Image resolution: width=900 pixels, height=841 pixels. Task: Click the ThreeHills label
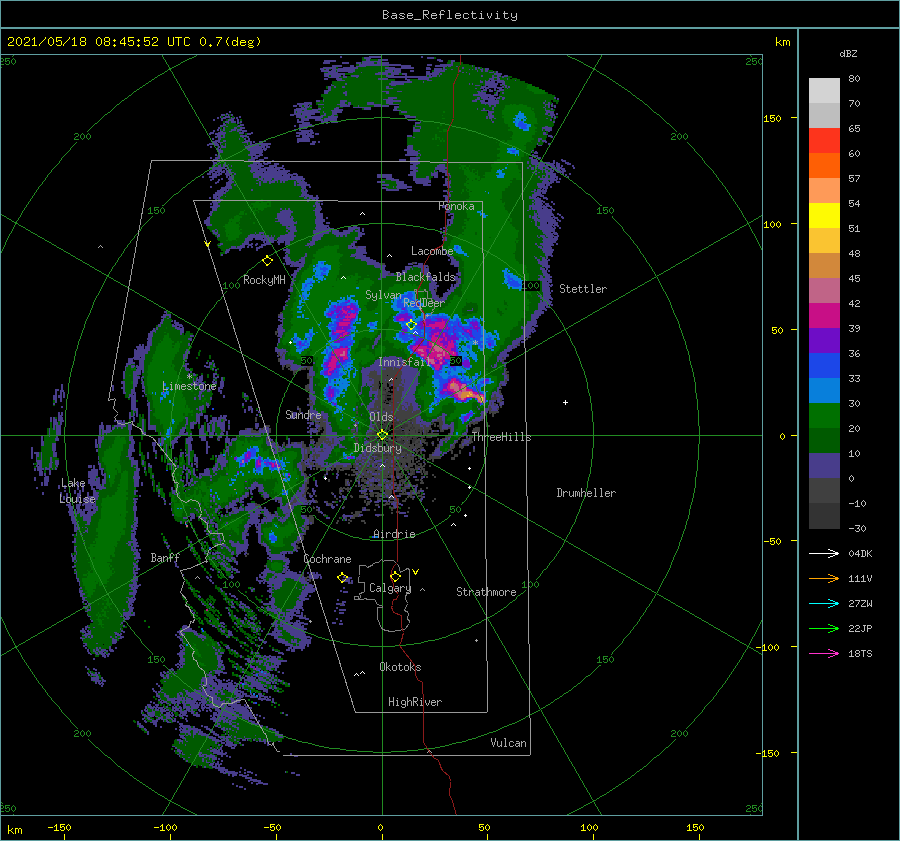pos(502,437)
